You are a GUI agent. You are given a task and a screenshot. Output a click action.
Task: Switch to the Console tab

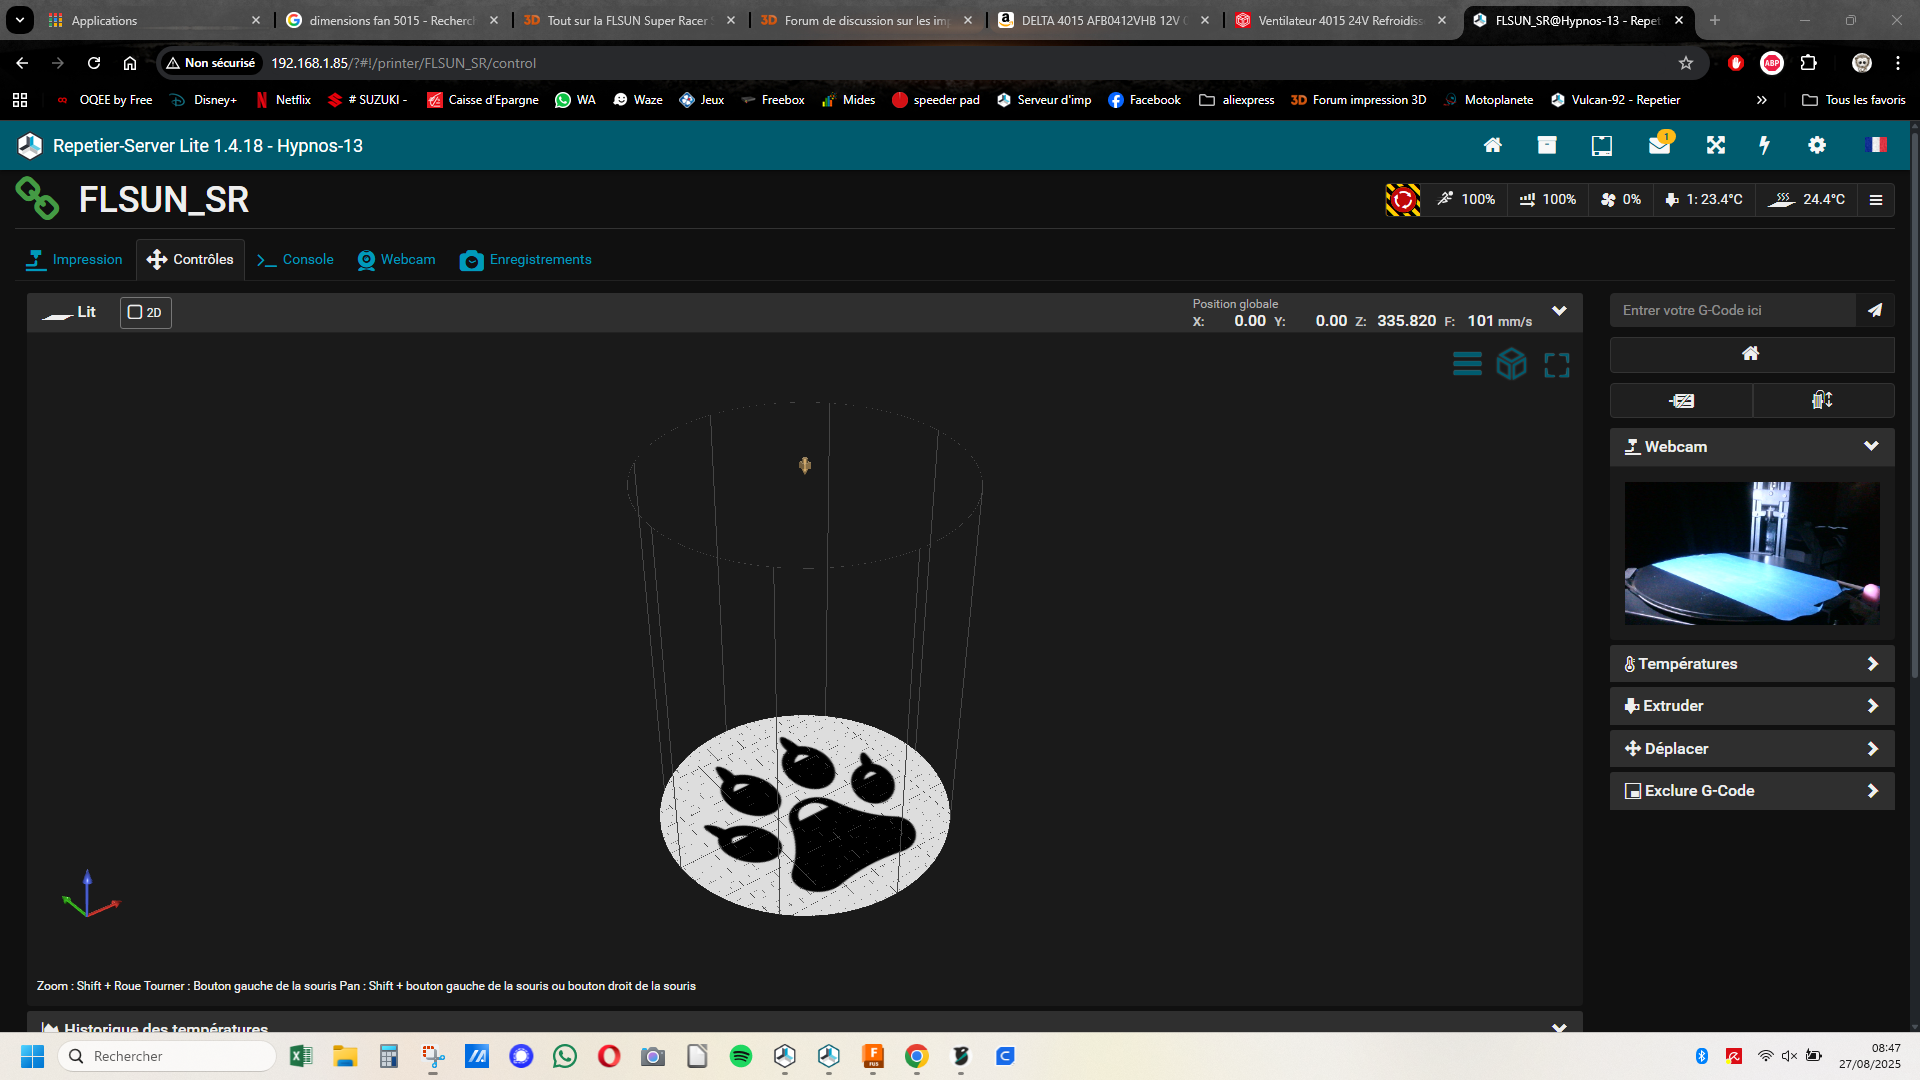pos(295,260)
